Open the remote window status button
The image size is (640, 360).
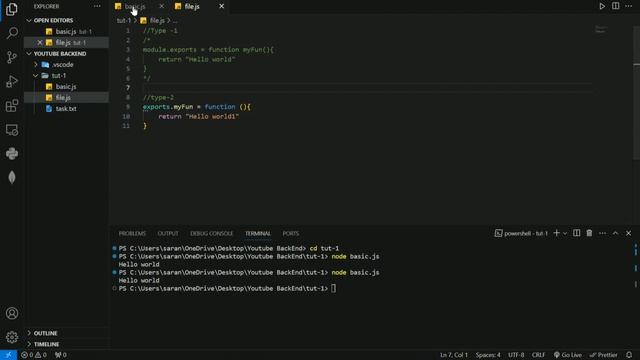pyautogui.click(x=8, y=355)
